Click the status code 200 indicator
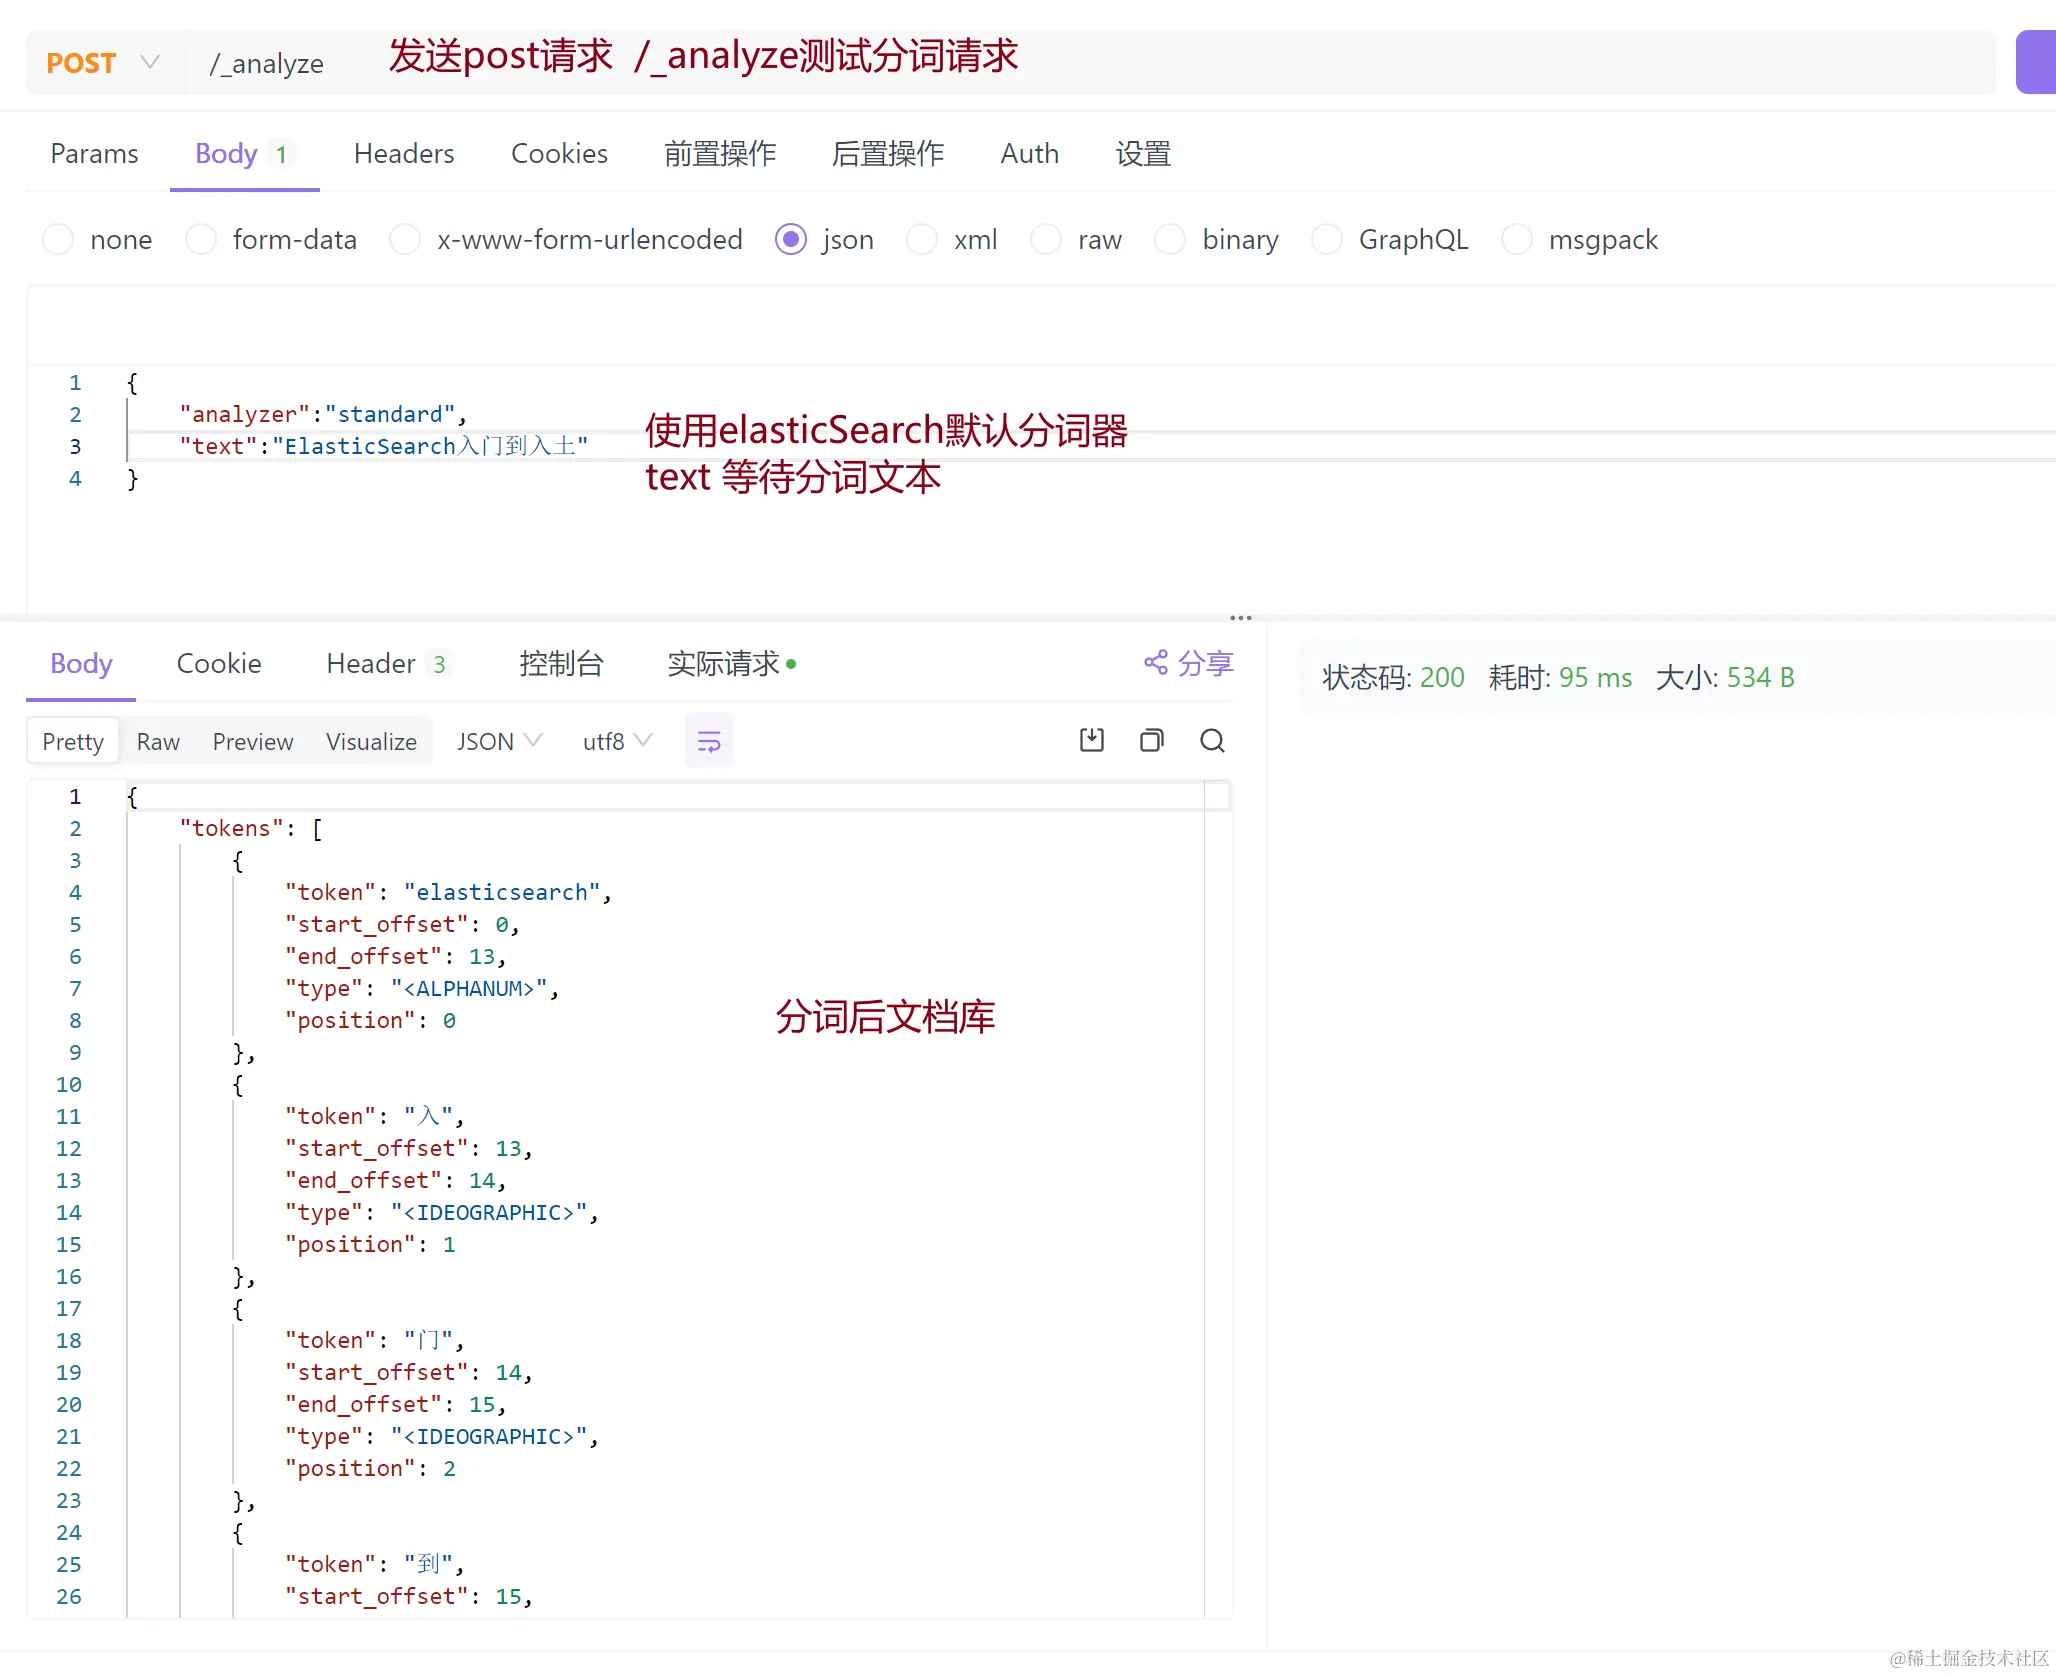The height and width of the screenshot is (1675, 2056). click(1441, 677)
